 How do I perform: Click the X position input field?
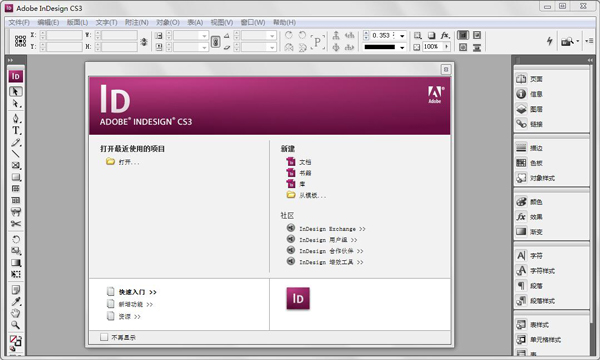click(x=64, y=35)
